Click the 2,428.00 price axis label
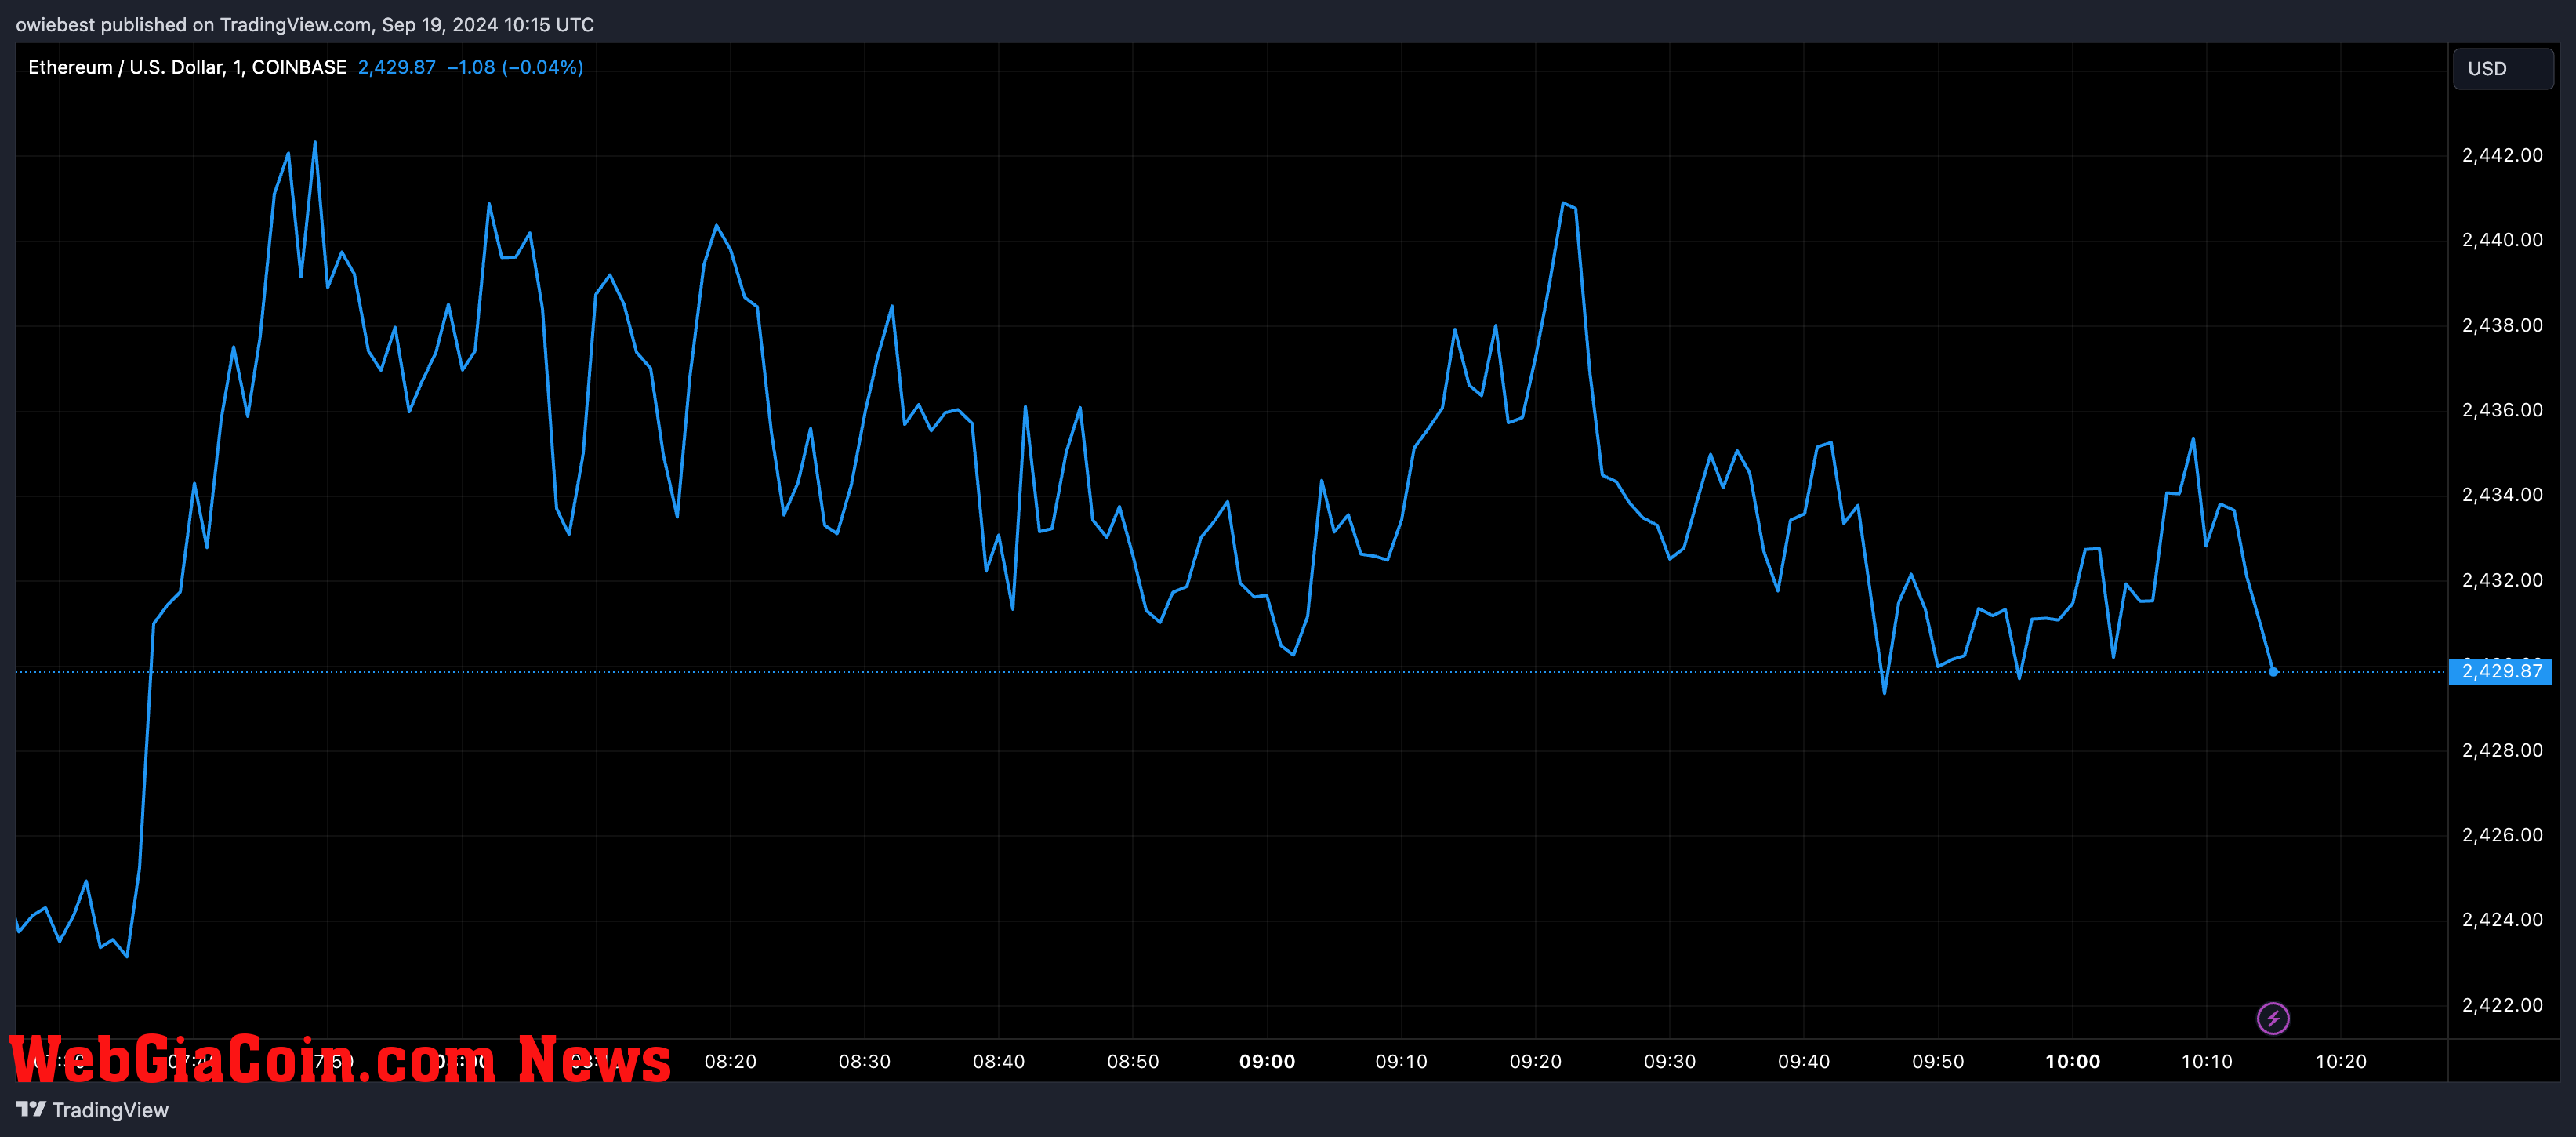 pyautogui.click(x=2502, y=750)
